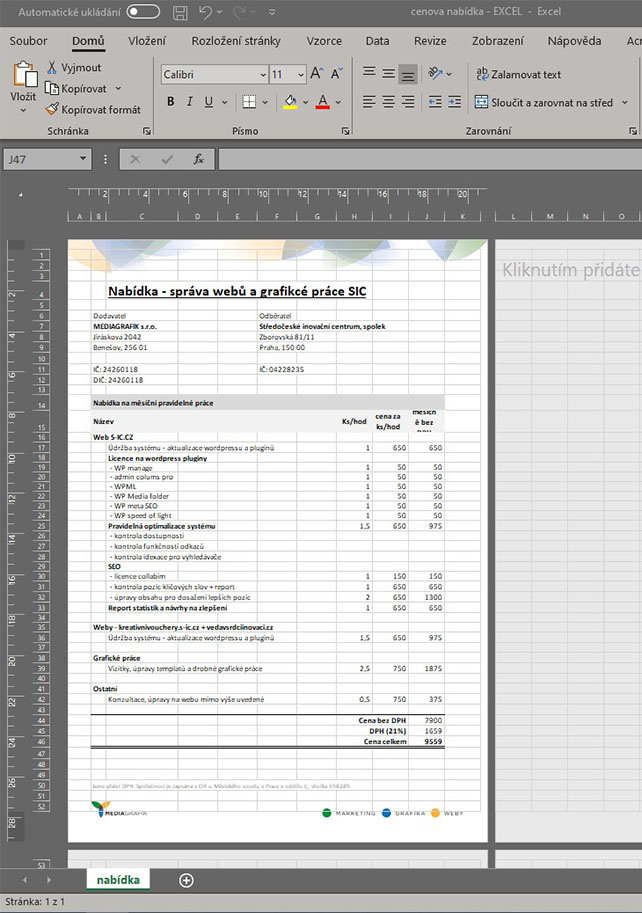
Task: Open the font size dropdown
Action: point(300,75)
